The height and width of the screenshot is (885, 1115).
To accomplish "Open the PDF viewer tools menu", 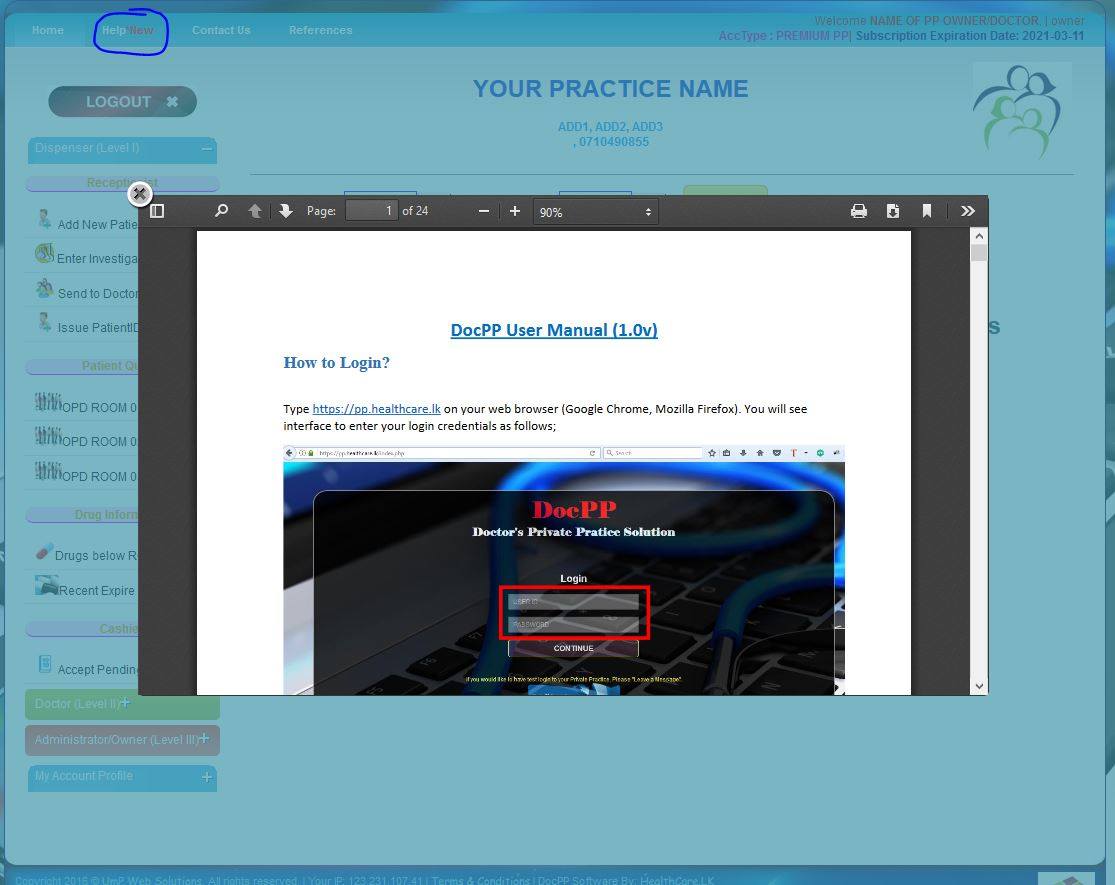I will [968, 211].
